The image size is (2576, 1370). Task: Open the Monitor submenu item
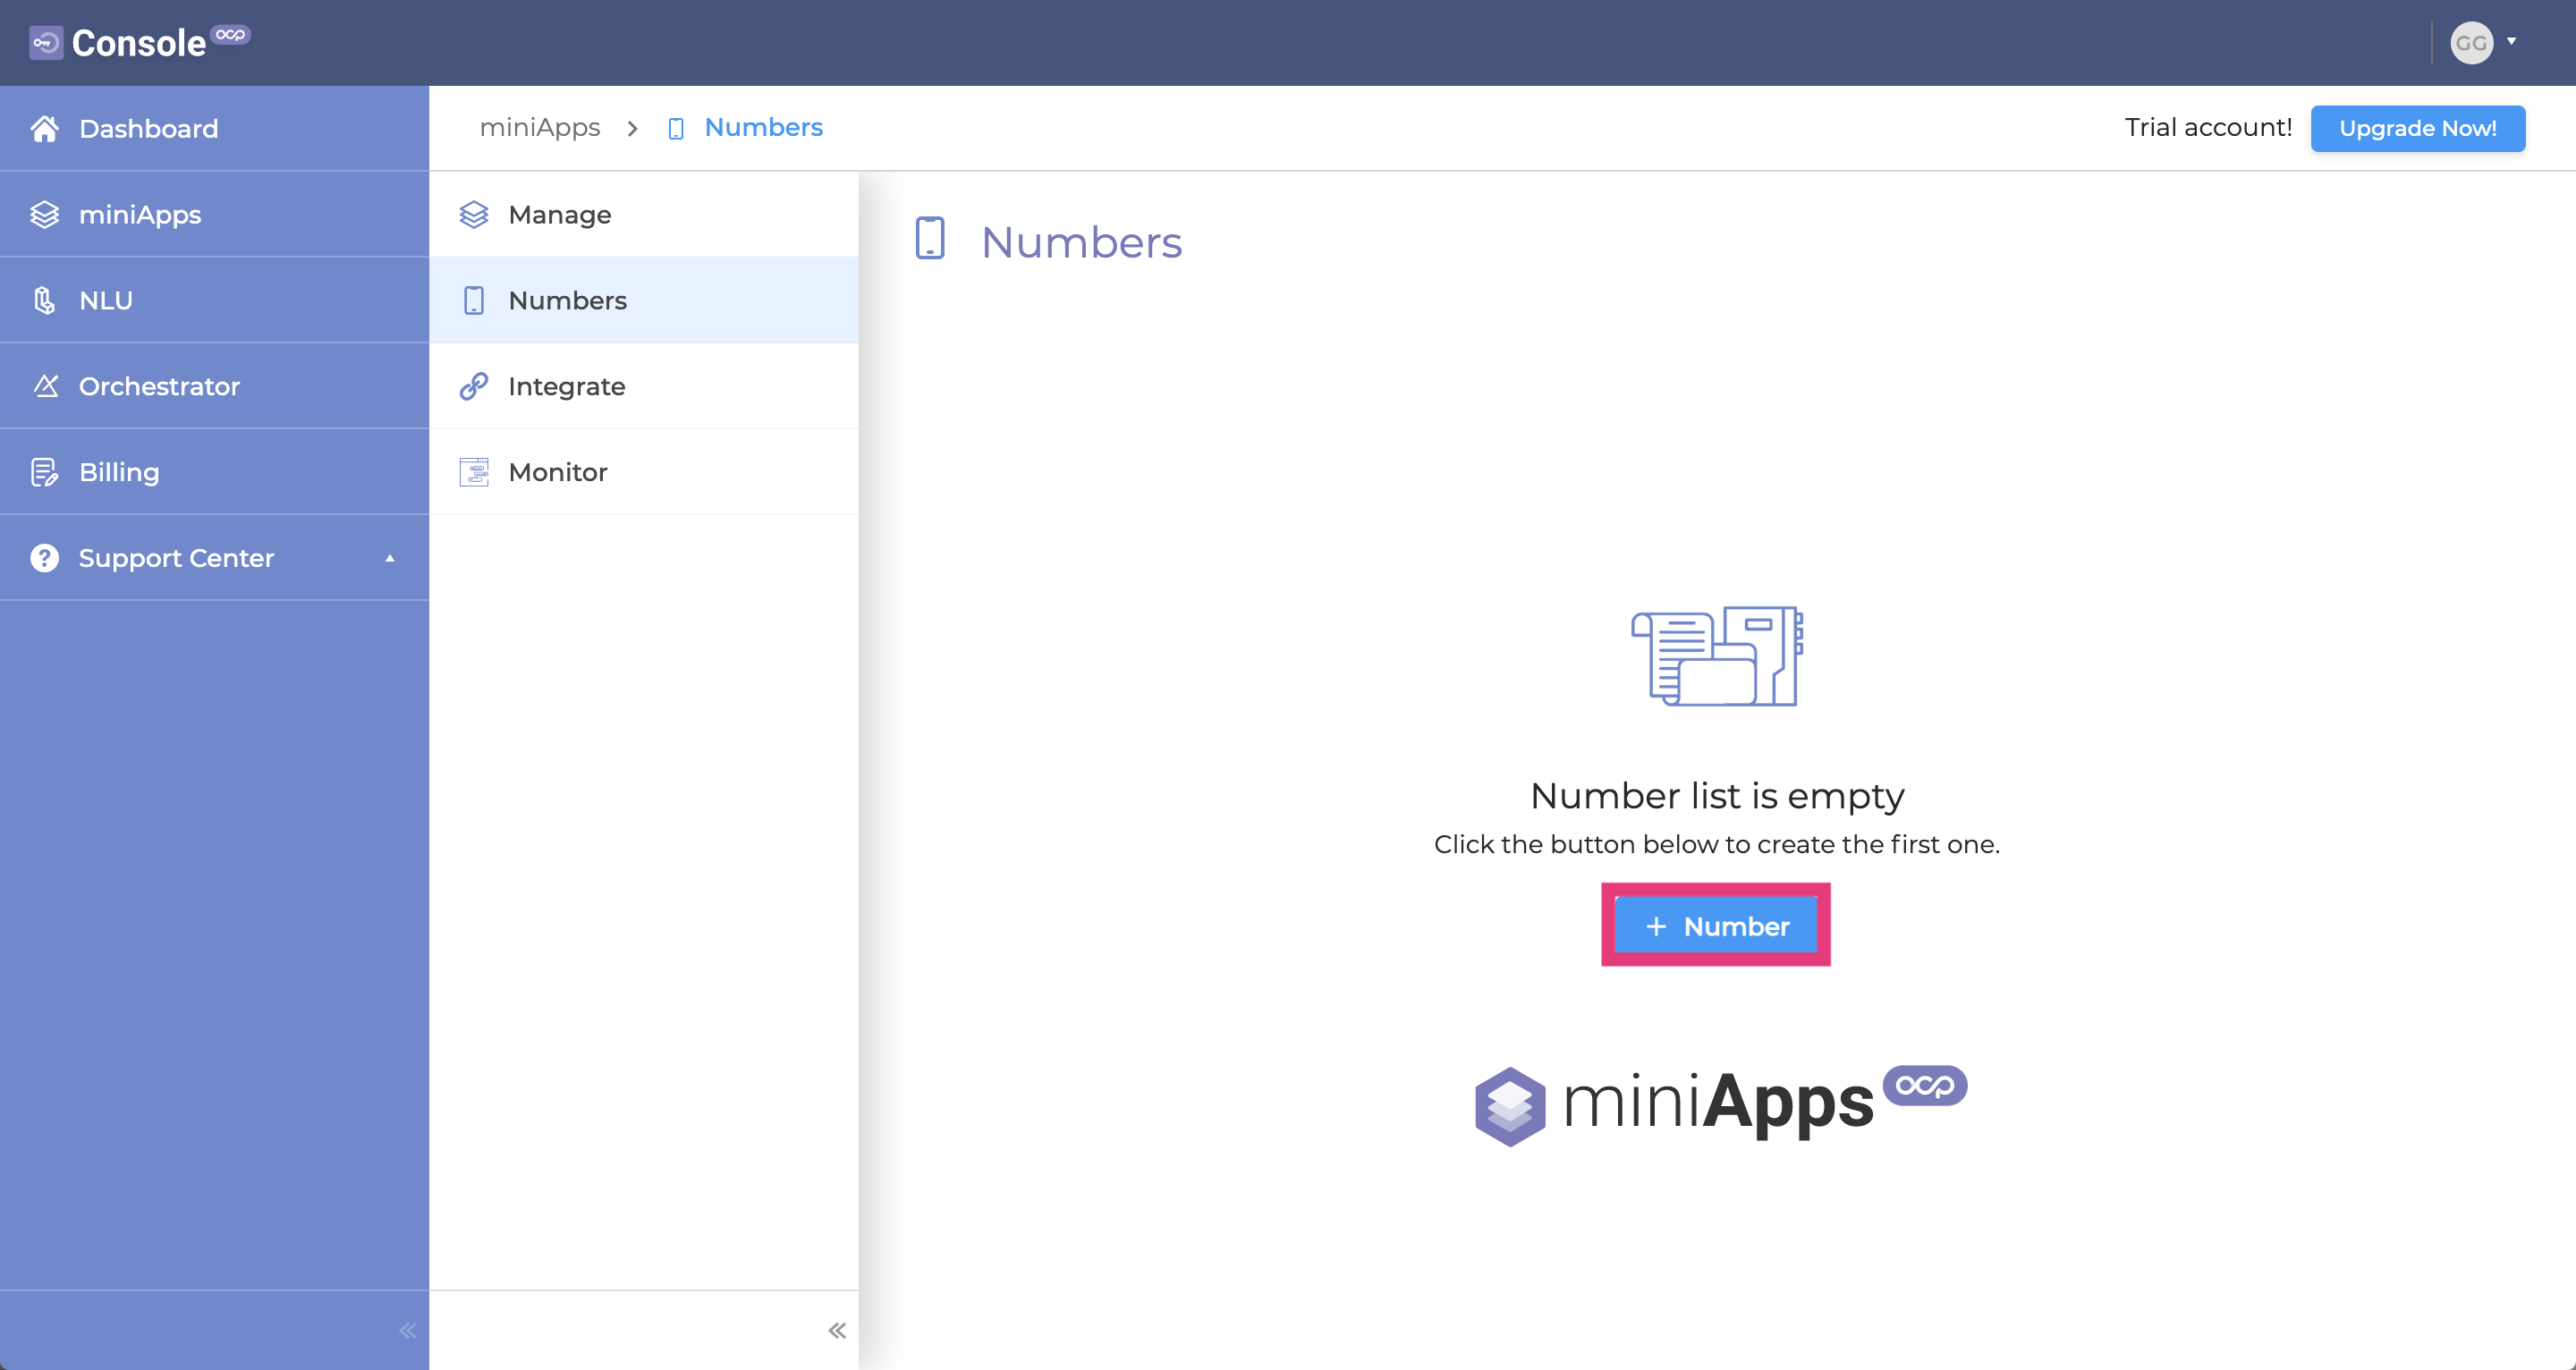coord(644,472)
